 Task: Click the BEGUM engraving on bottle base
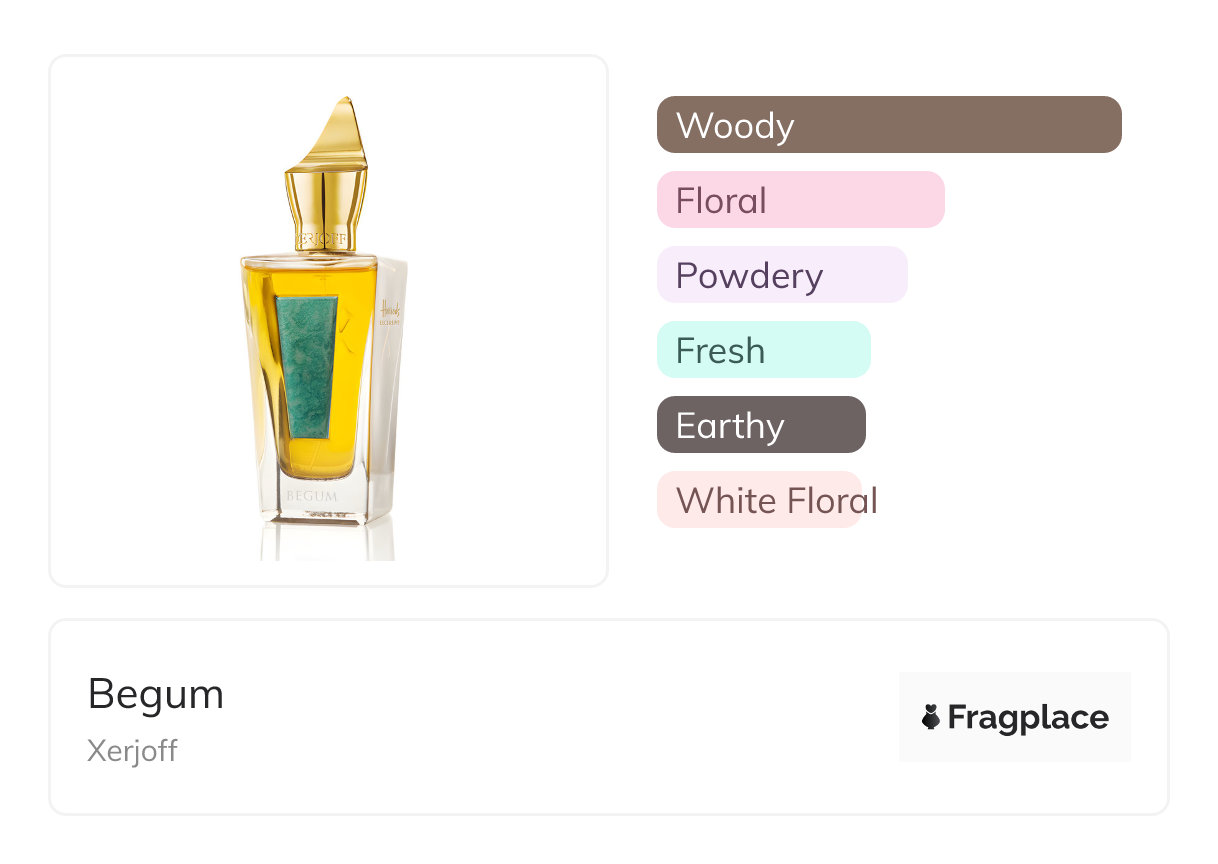(x=312, y=495)
